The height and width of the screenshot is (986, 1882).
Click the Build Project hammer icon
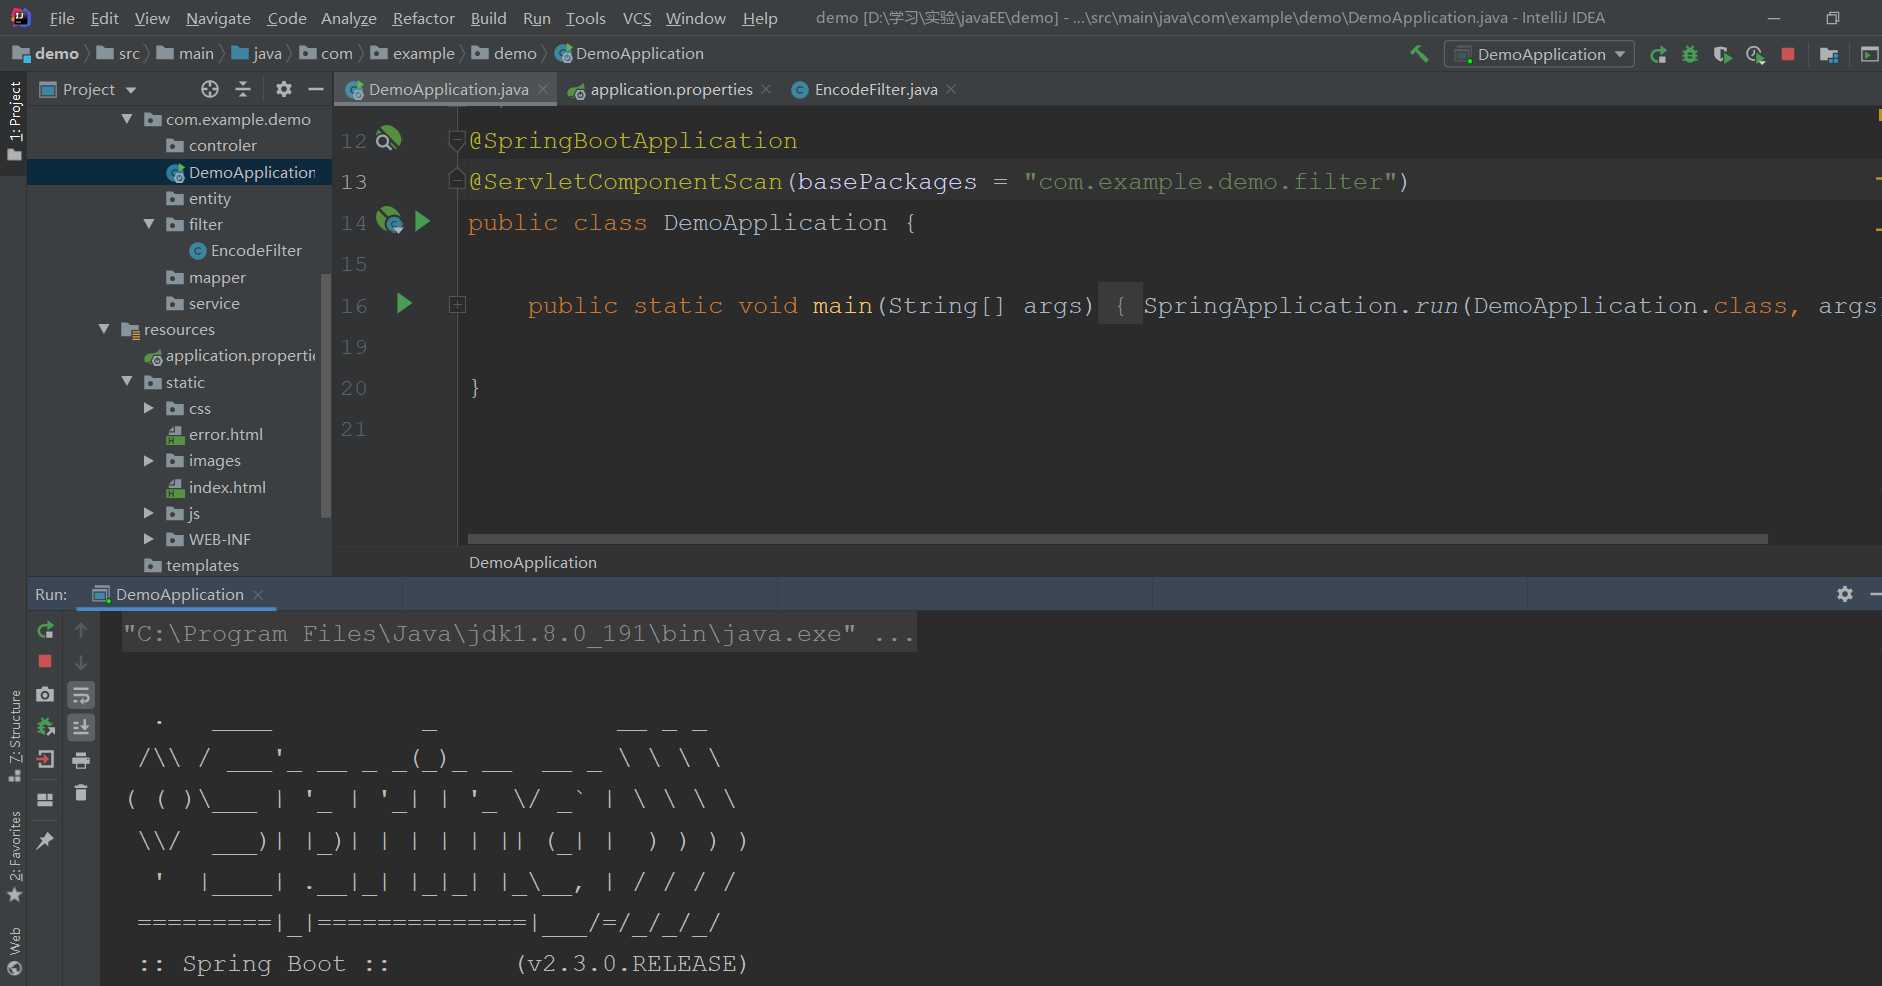(x=1419, y=54)
